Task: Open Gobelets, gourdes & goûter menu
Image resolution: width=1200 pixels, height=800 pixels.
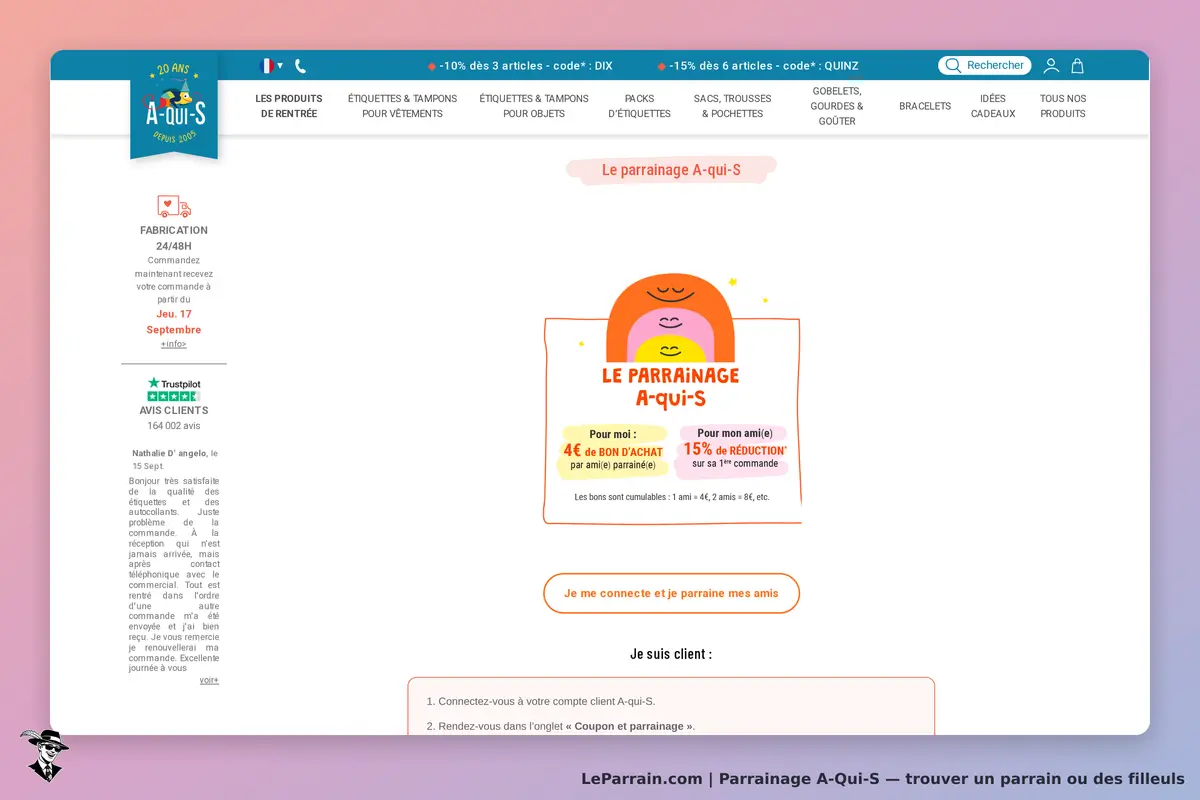Action: point(837,106)
